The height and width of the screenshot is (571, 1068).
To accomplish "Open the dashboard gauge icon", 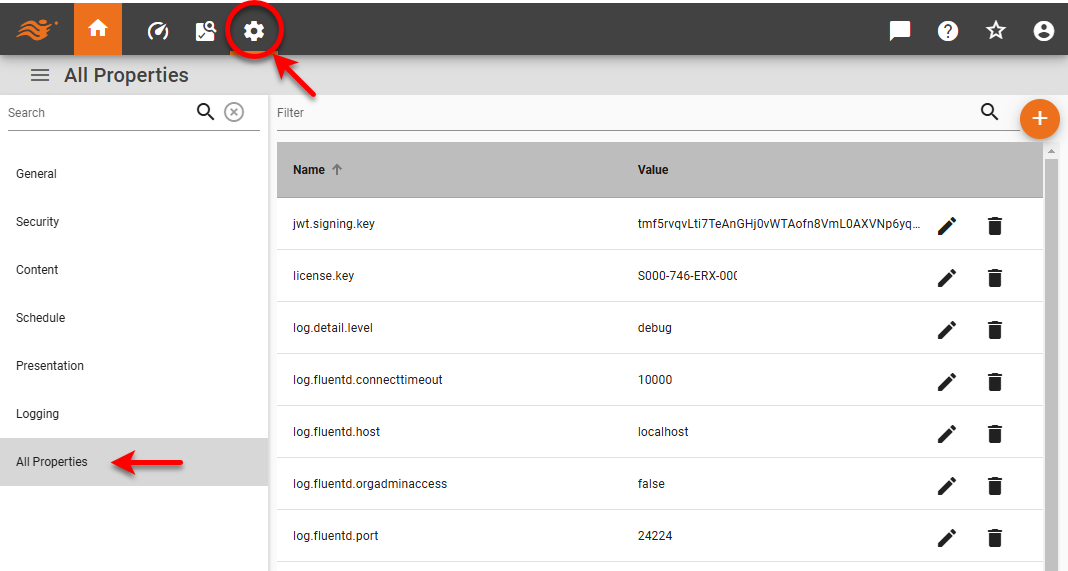I will coord(158,31).
